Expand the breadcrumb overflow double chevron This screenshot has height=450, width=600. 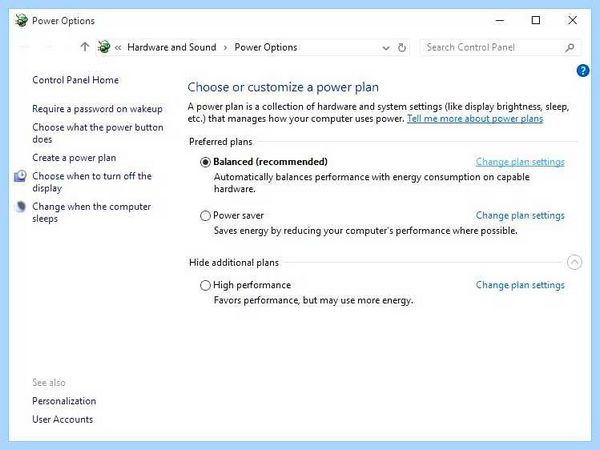(118, 47)
